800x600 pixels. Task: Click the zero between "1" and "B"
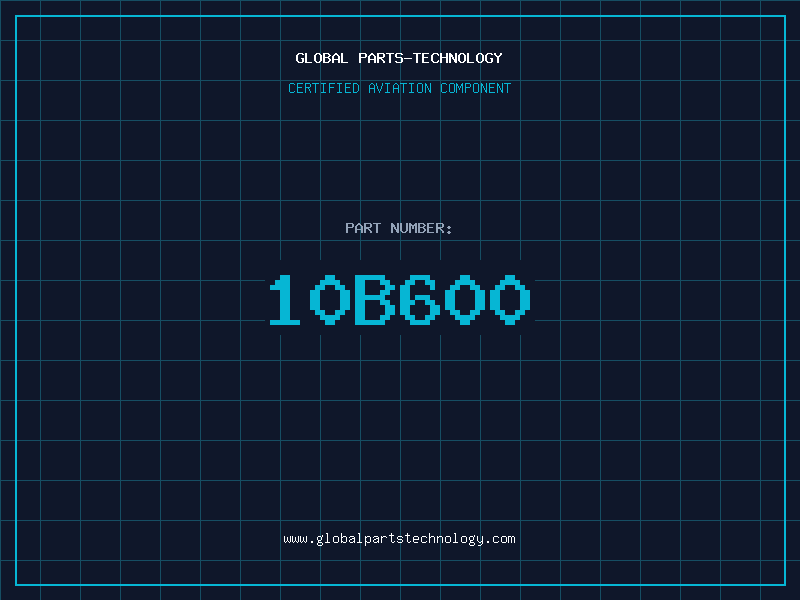tap(330, 300)
